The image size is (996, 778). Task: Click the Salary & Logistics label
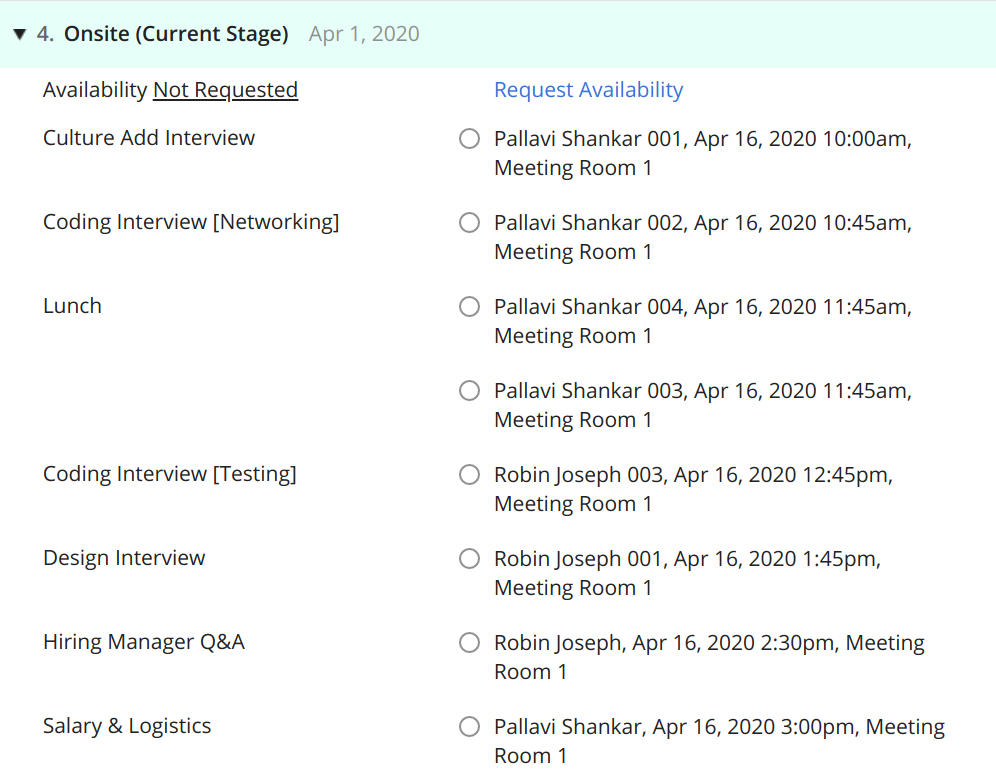point(127,726)
